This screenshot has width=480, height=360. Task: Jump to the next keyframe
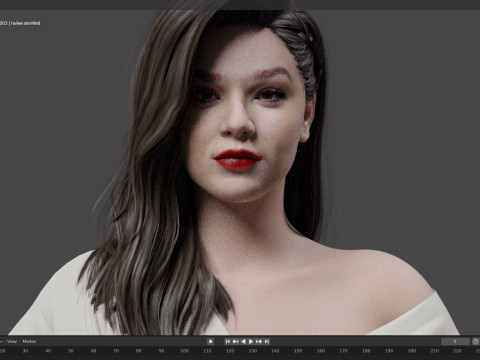pyautogui.click(x=259, y=341)
